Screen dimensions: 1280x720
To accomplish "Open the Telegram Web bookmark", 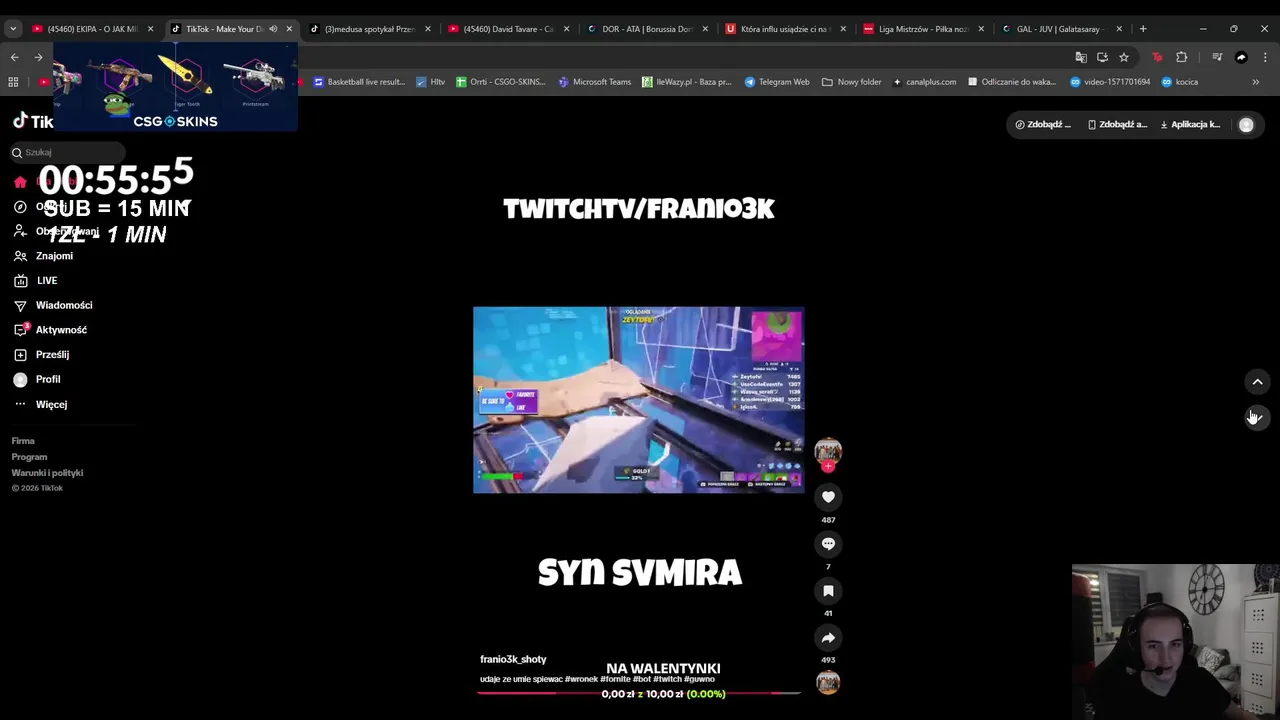I will coord(777,82).
